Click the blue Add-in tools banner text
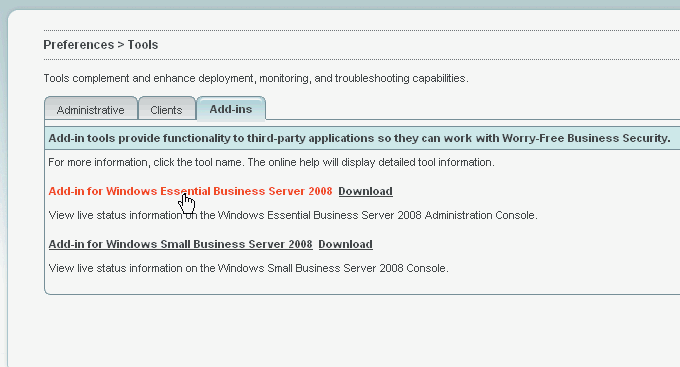 pos(359,138)
